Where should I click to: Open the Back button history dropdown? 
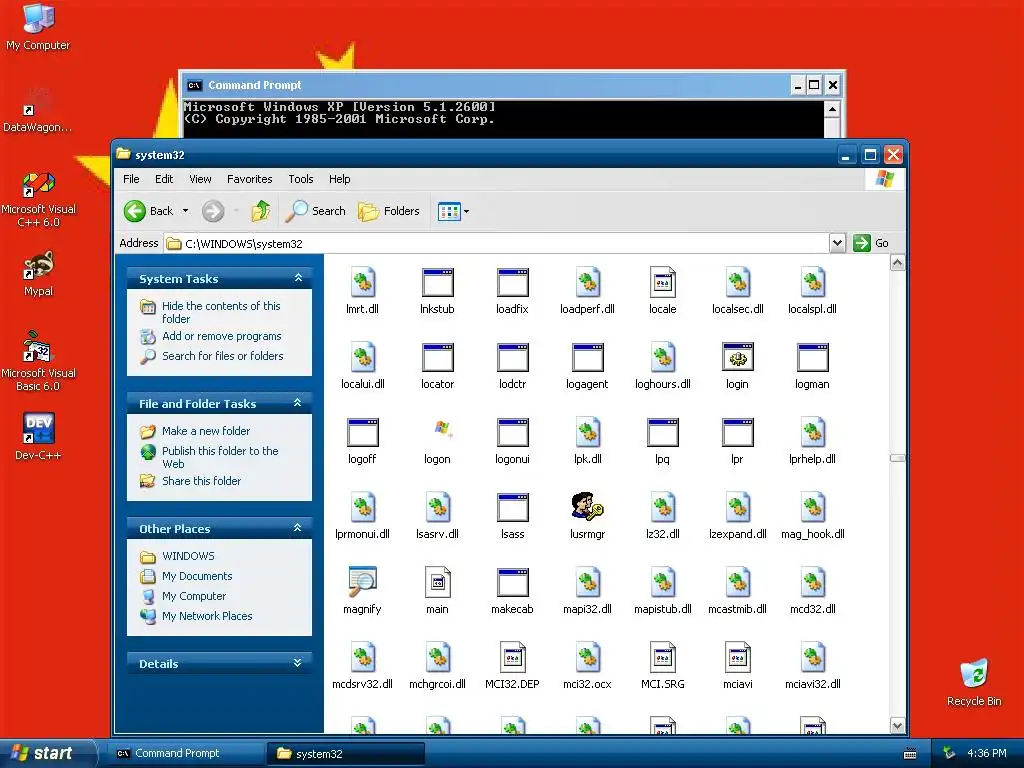coord(185,211)
